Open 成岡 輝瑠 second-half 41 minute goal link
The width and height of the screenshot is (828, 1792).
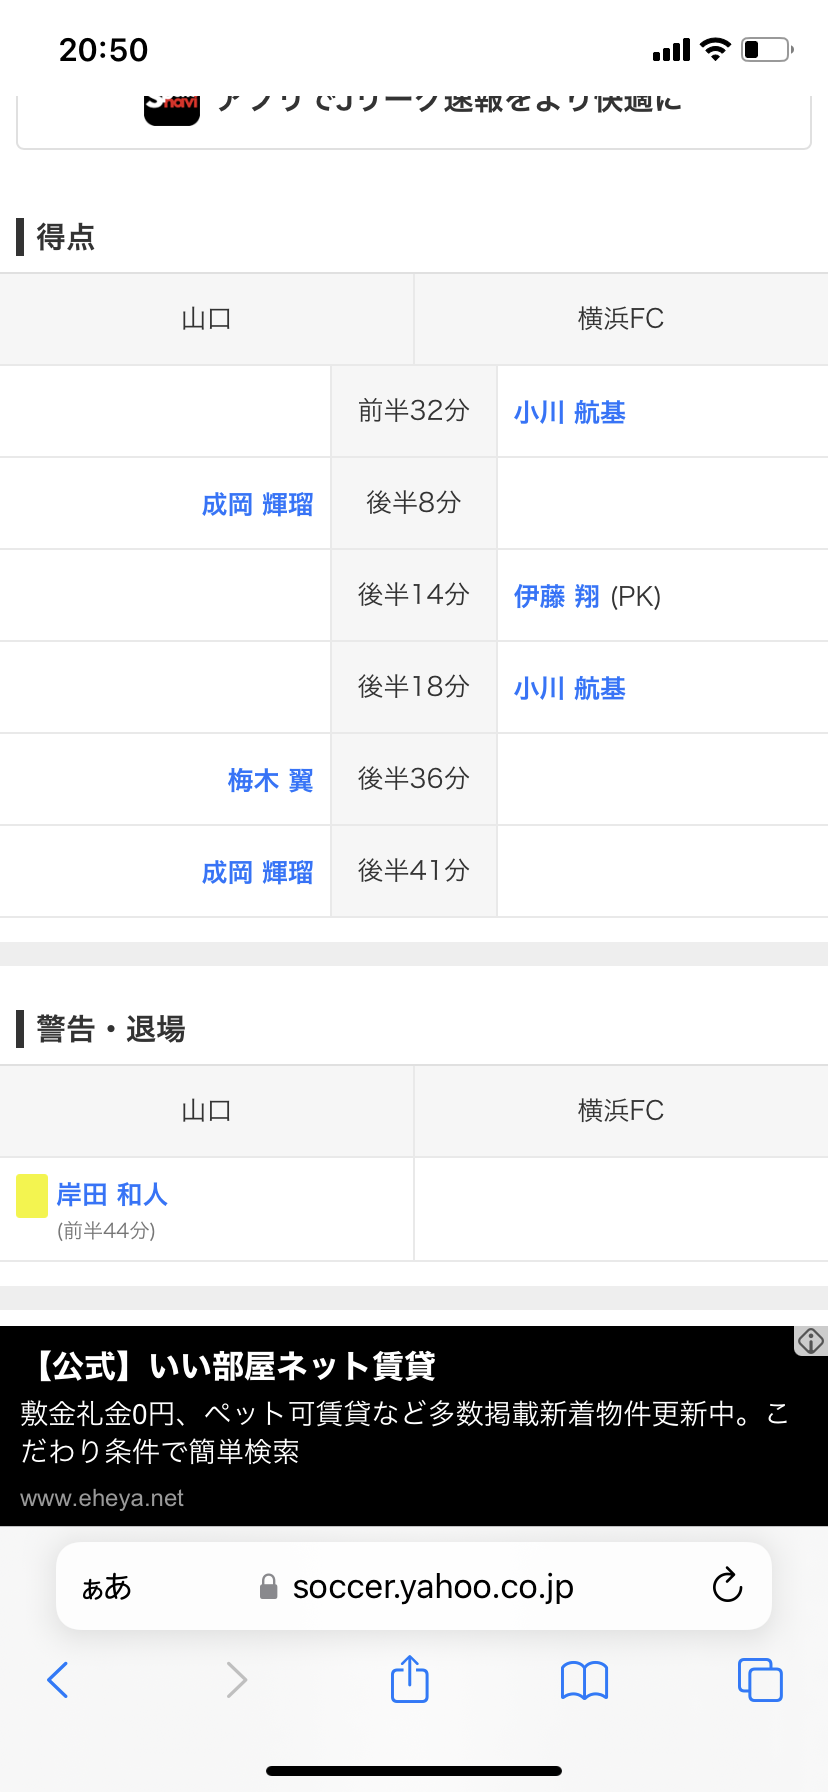257,872
